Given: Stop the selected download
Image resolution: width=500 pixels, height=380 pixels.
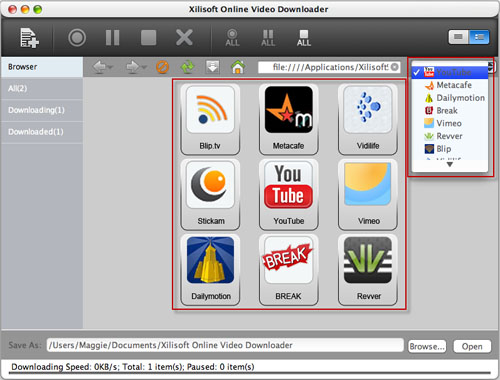Looking at the screenshot, I should (x=148, y=37).
